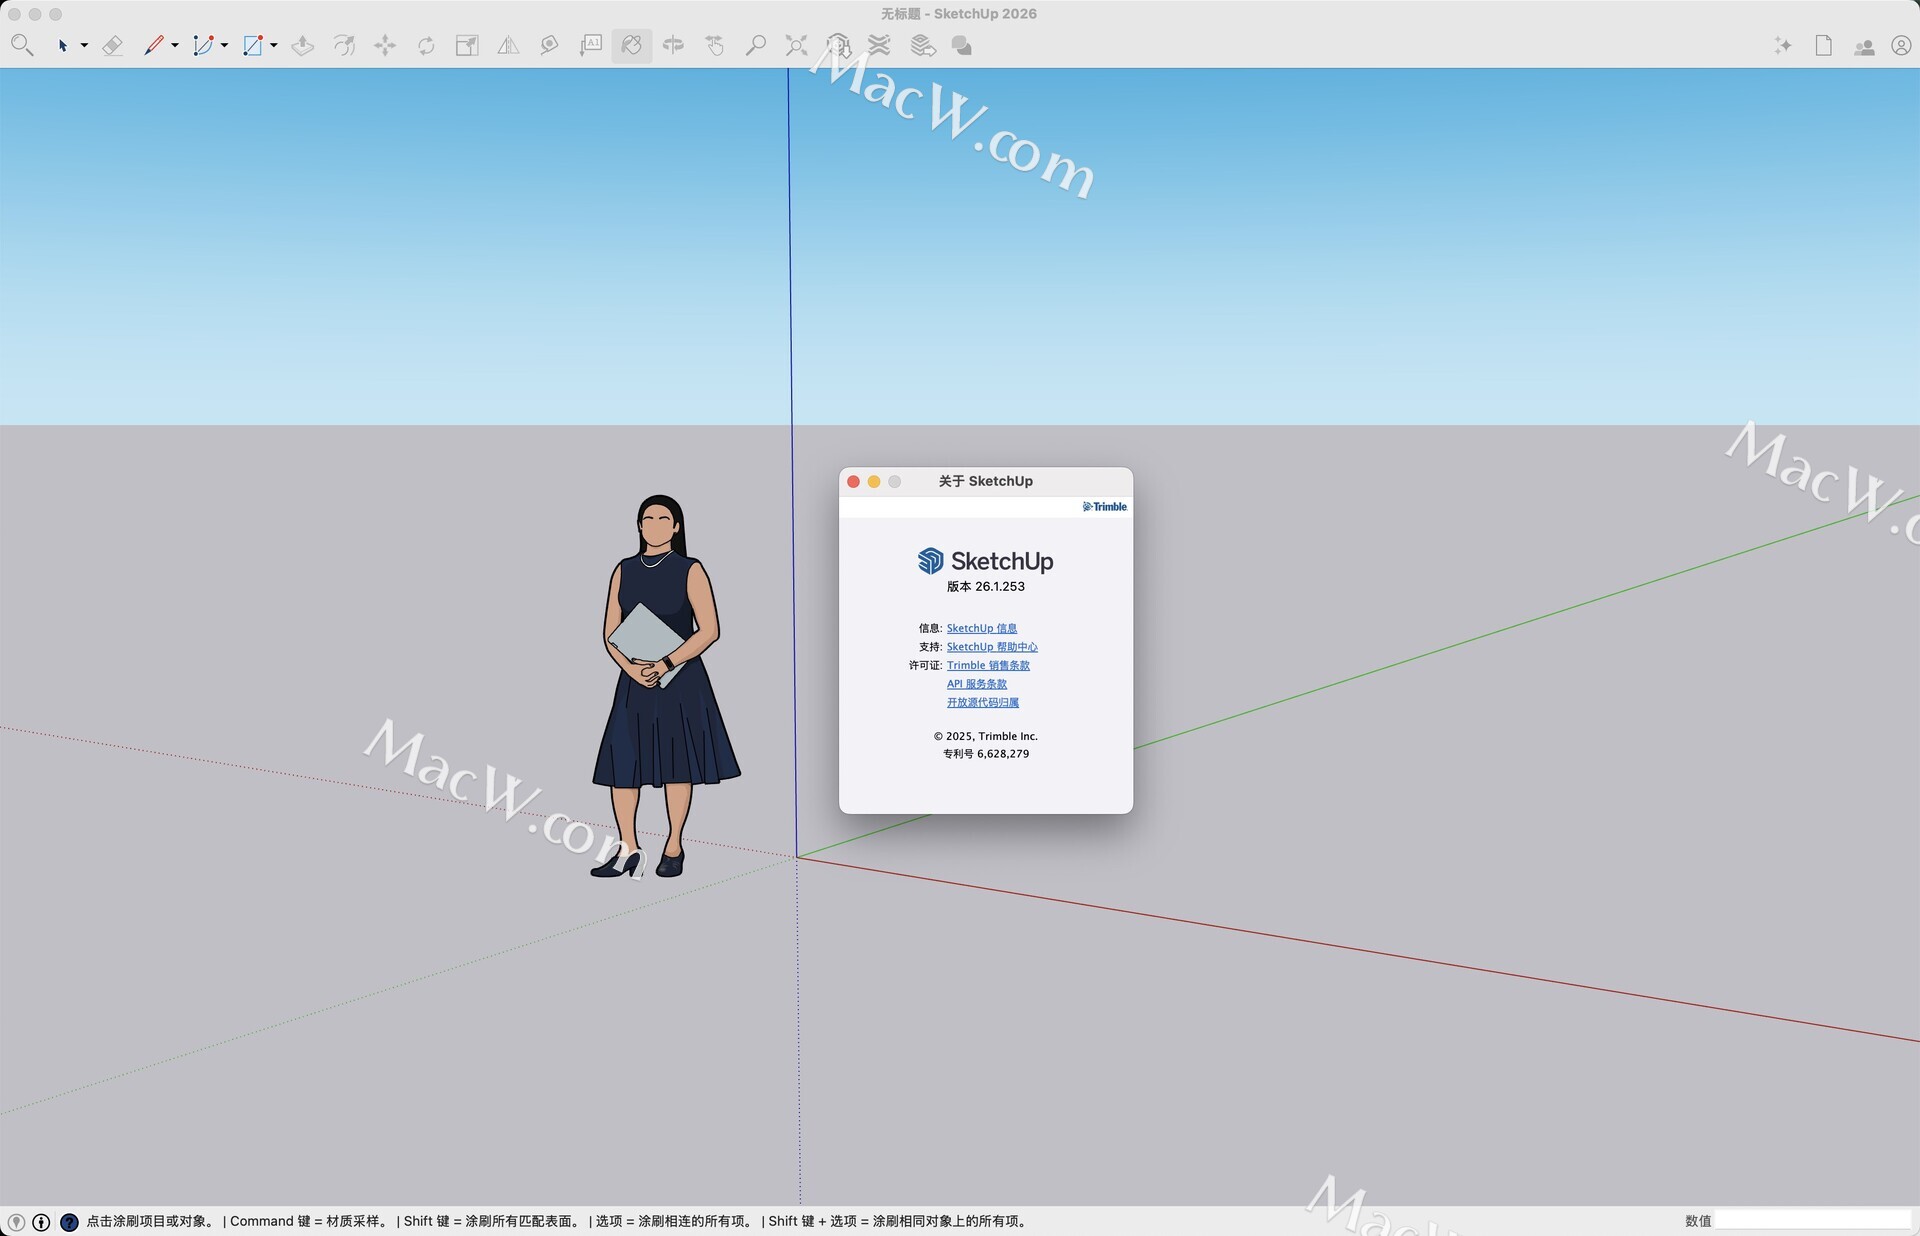Open the Search magnifier in toolbar

click(22, 46)
